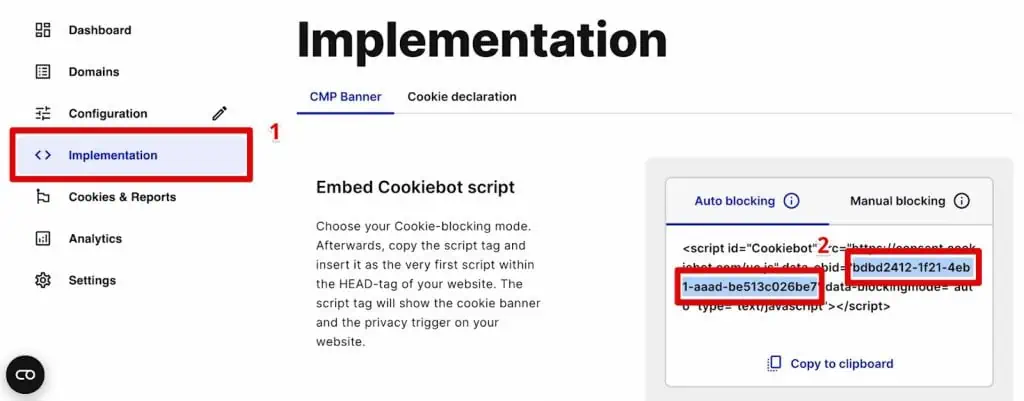Open the round cookie widget button
Viewport: 1024px width, 401px height.
point(25,375)
